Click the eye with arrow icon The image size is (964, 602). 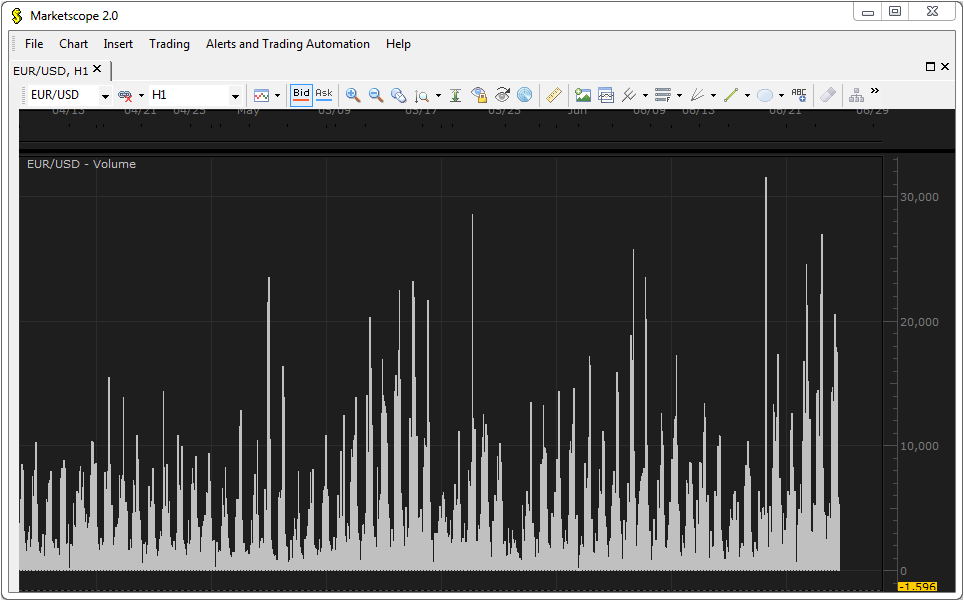(502, 95)
